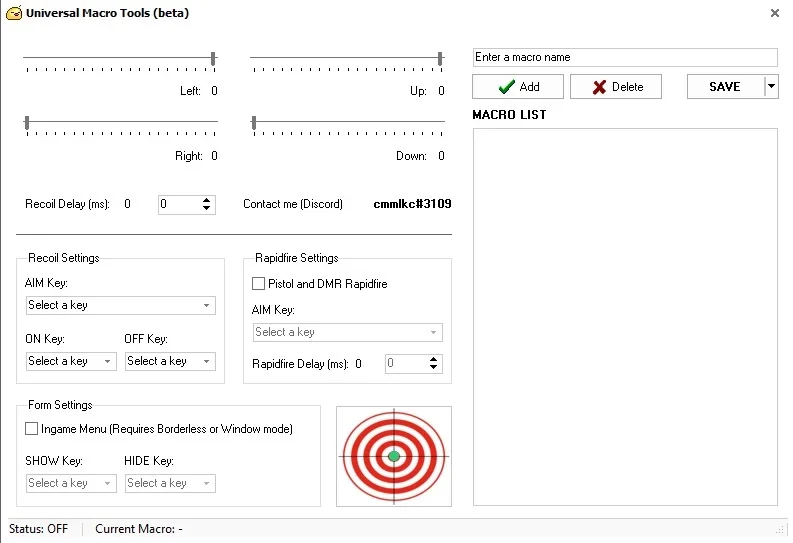Click the red bullseye target image
This screenshot has width=793, height=543.
point(394,456)
